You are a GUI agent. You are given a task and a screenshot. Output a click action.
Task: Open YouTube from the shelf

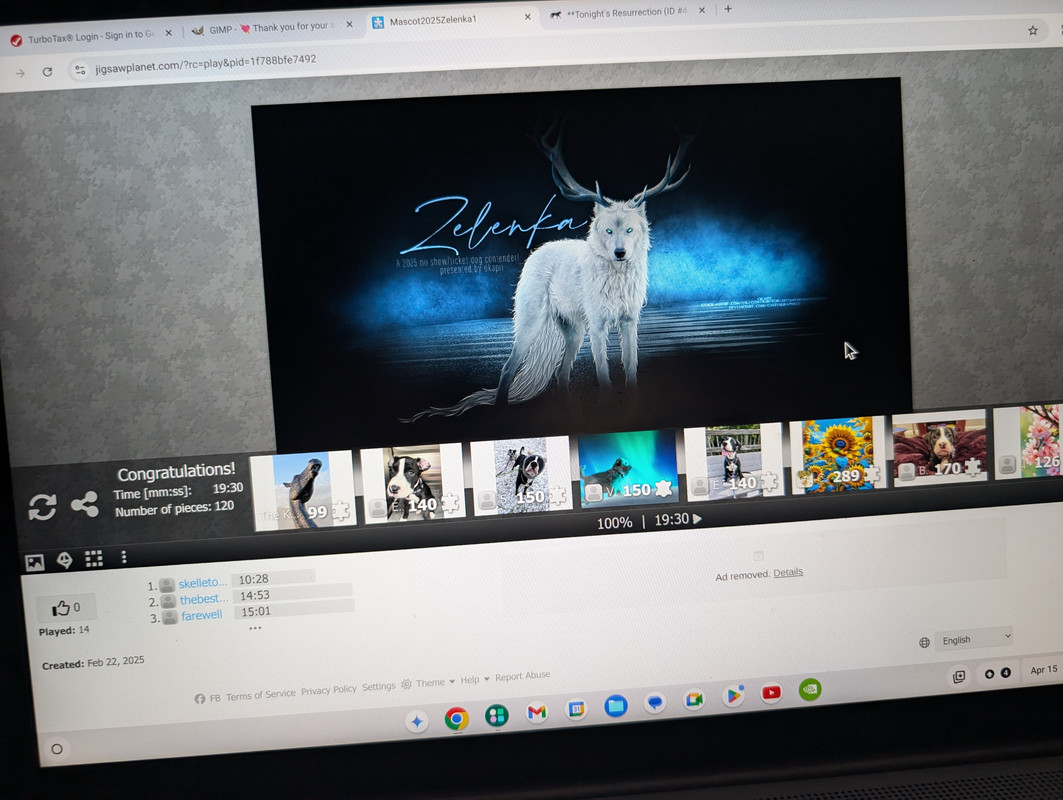click(771, 692)
